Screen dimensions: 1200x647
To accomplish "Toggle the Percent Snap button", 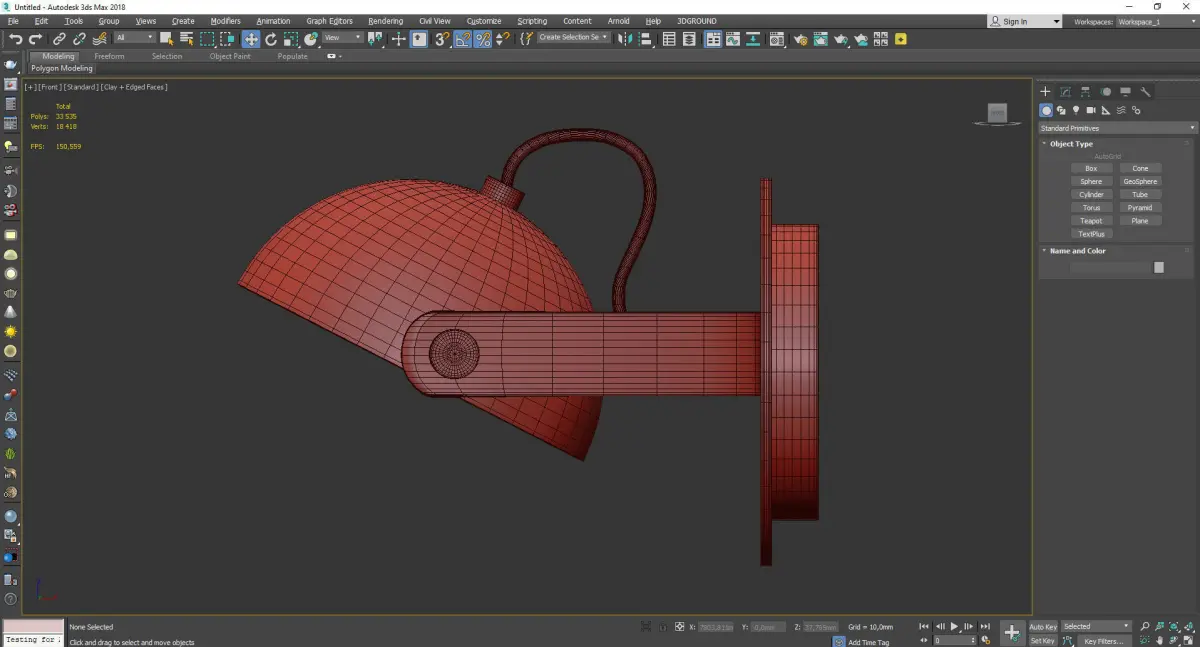I will 483,39.
